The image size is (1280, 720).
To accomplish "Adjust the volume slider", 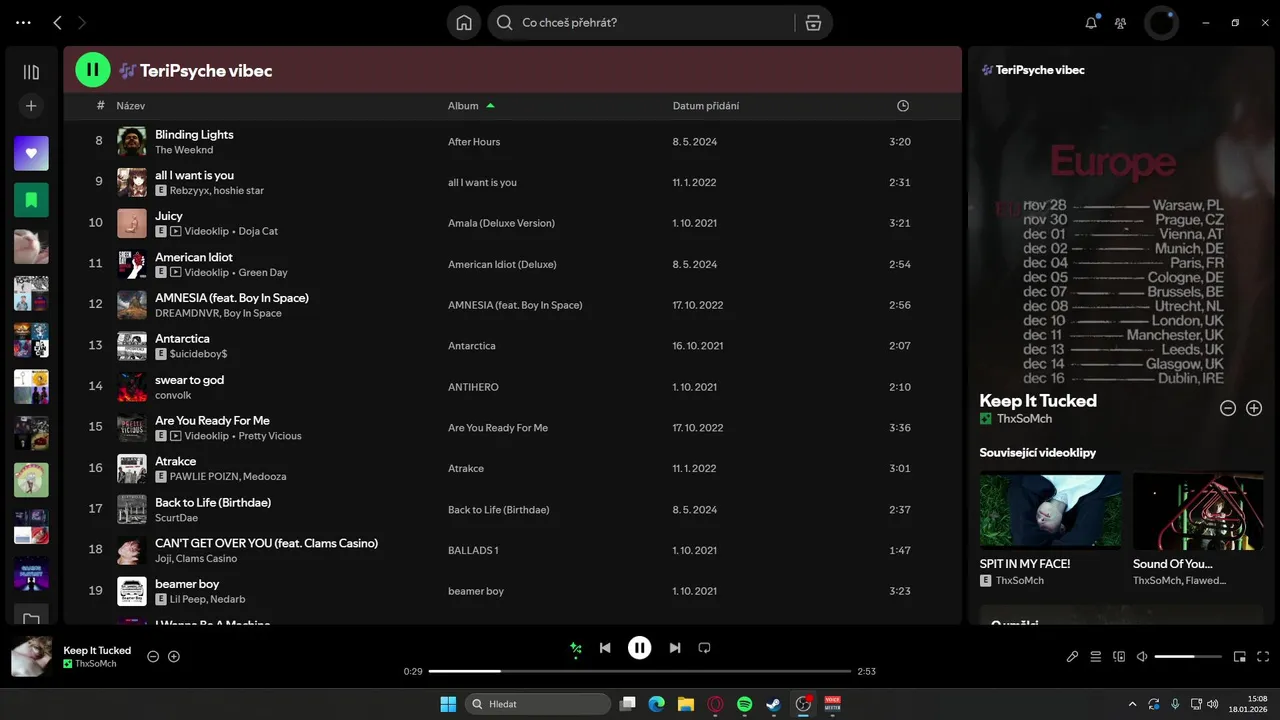I will pos(1188,657).
